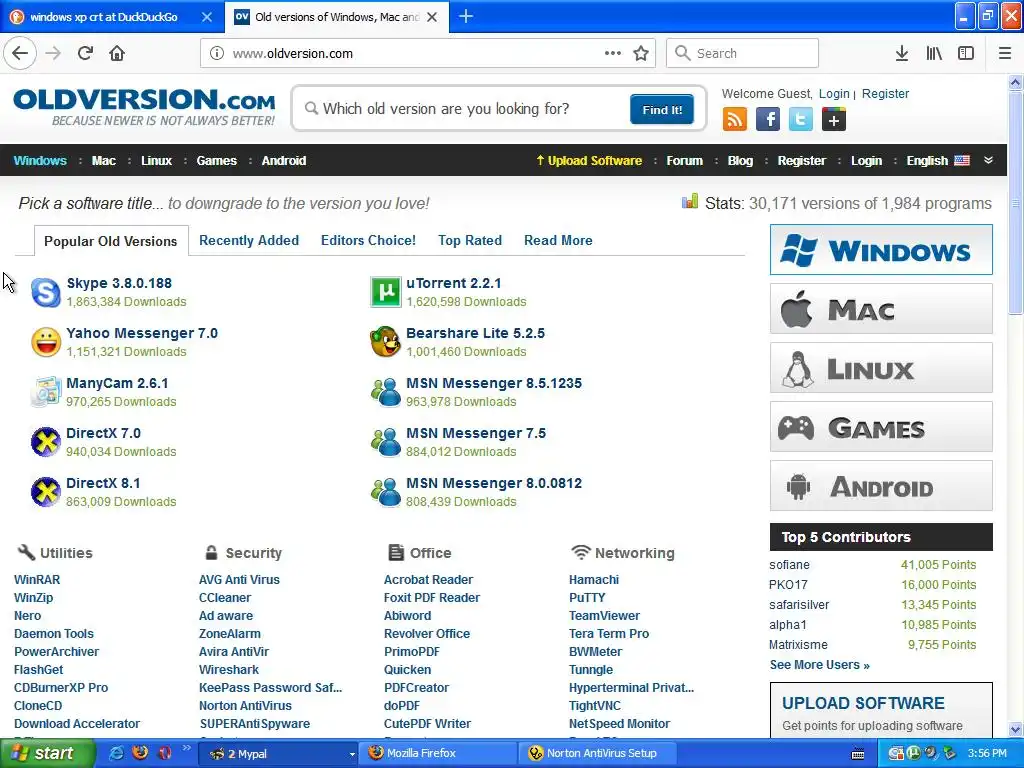The width and height of the screenshot is (1024, 768).
Task: Open page actions three-dot menu in address bar
Action: click(x=613, y=53)
